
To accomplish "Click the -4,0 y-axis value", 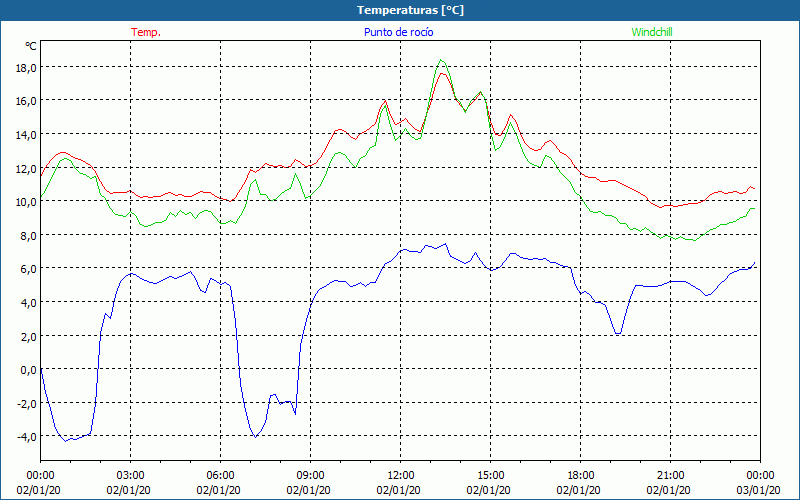I will [26, 437].
